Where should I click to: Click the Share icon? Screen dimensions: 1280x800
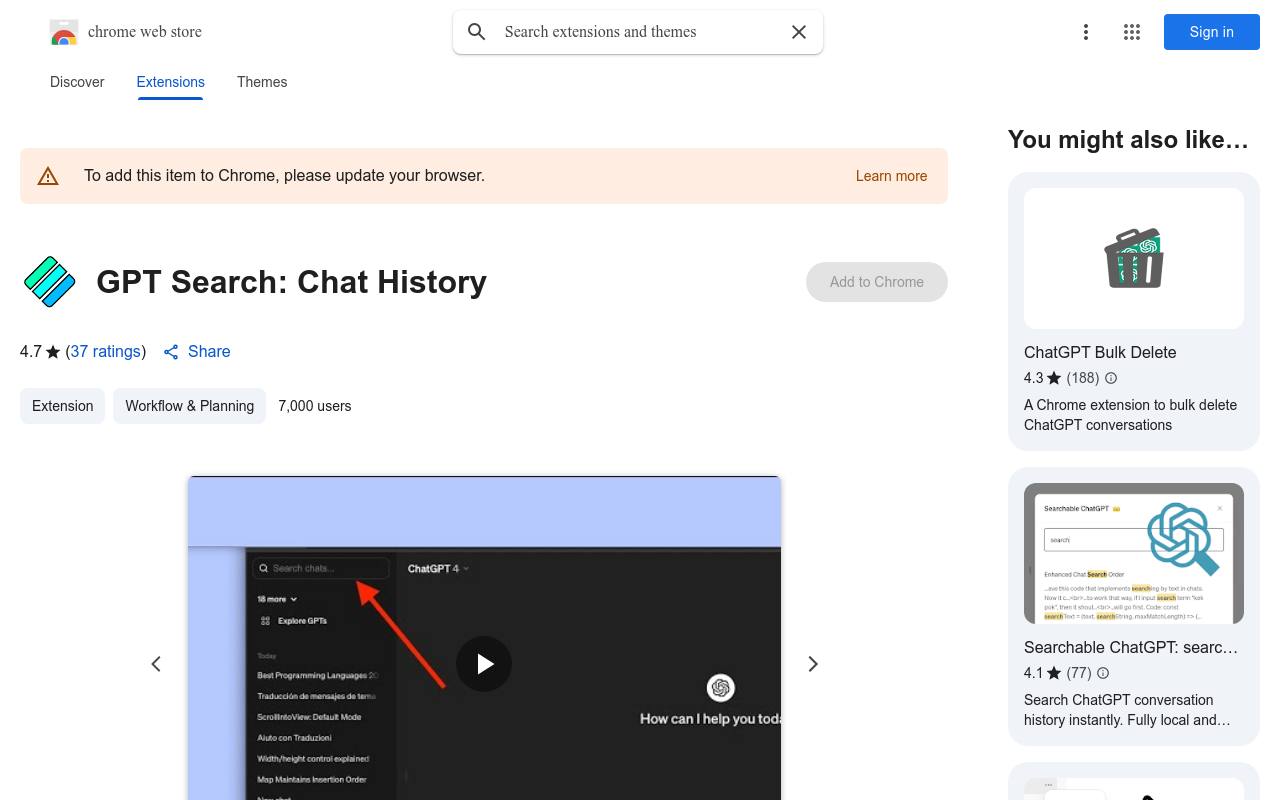click(171, 352)
